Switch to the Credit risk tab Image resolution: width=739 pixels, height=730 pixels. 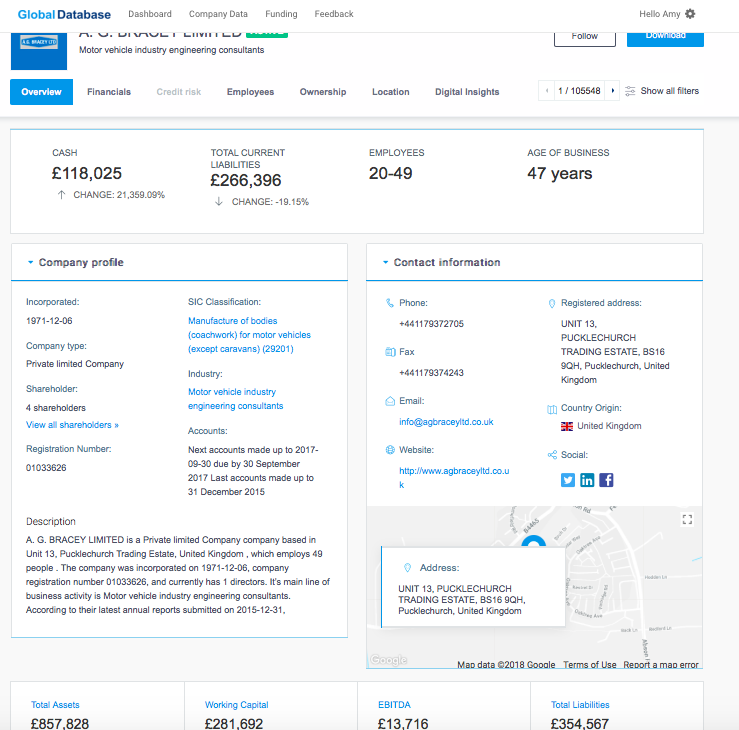pos(179,92)
